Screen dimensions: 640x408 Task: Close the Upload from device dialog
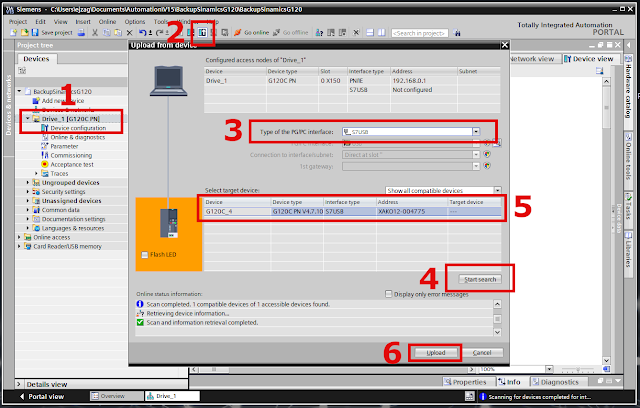click(505, 45)
